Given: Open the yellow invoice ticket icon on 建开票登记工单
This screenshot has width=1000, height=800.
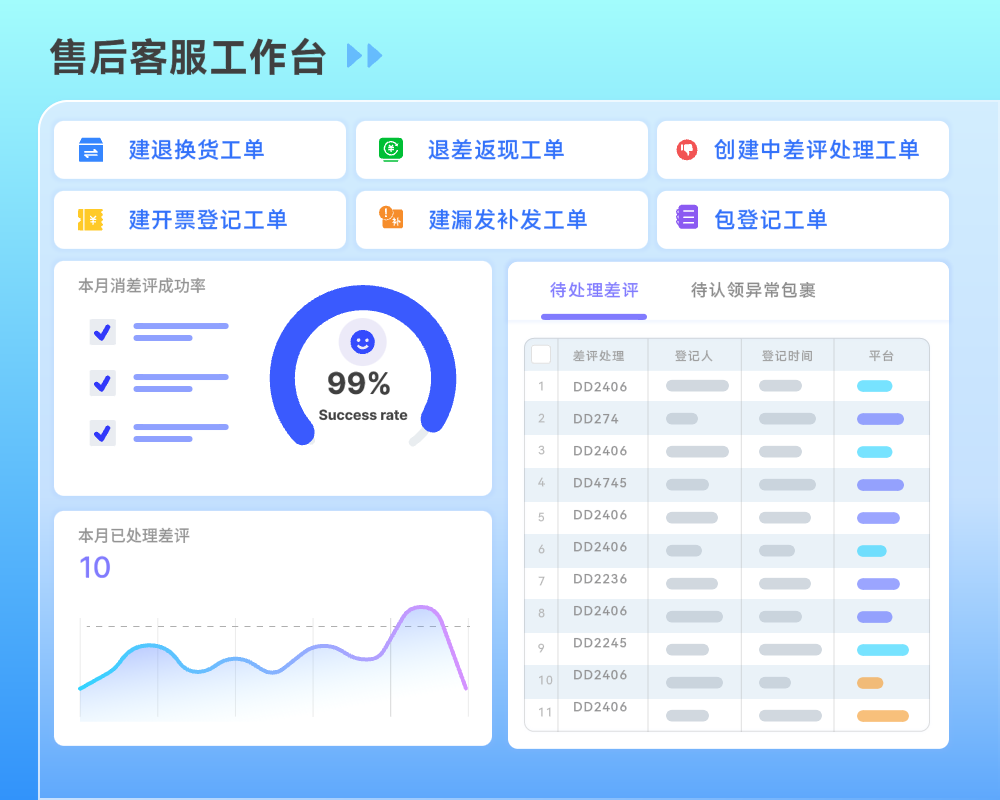Looking at the screenshot, I should [90, 219].
